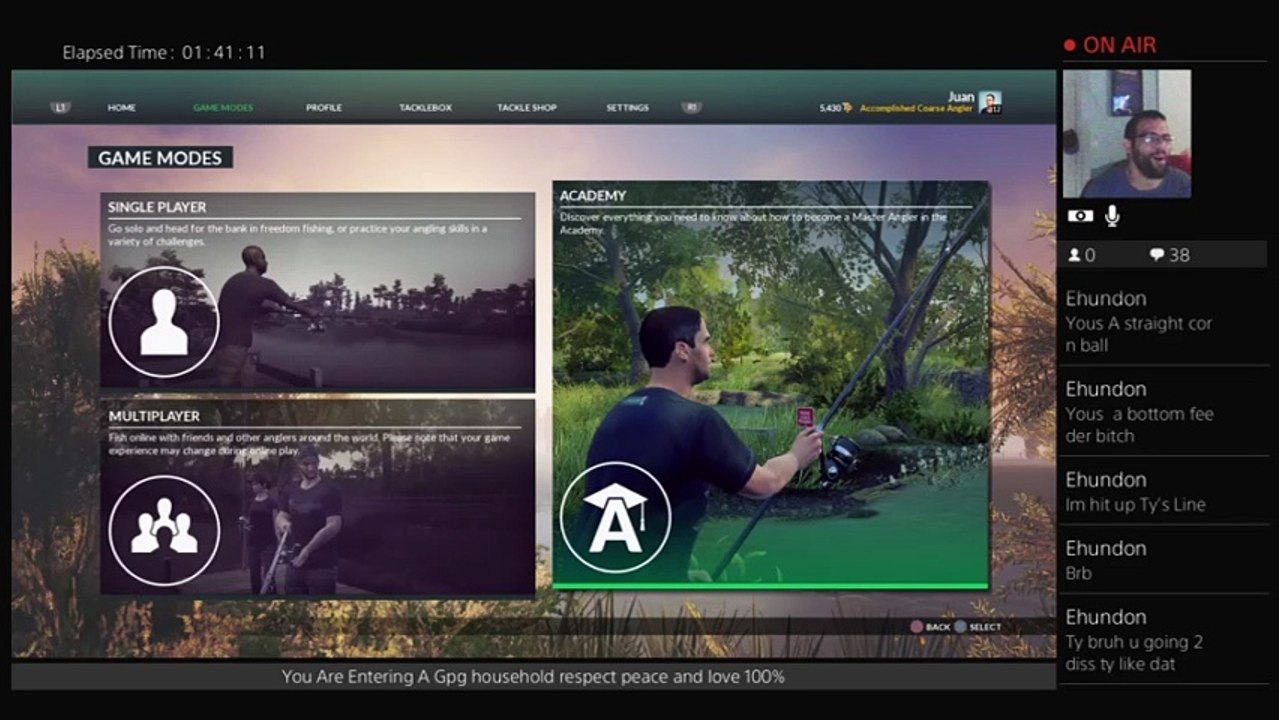Click the viewer count icon
The image size is (1279, 720).
[x=1075, y=255]
